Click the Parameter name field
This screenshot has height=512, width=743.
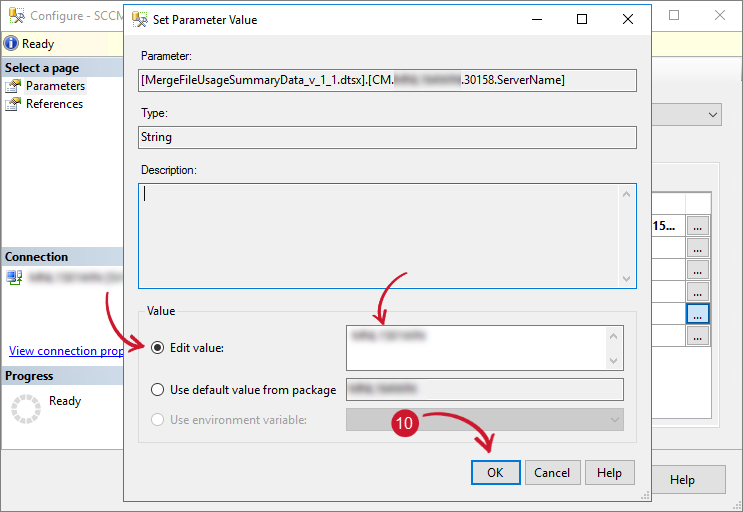(387, 80)
